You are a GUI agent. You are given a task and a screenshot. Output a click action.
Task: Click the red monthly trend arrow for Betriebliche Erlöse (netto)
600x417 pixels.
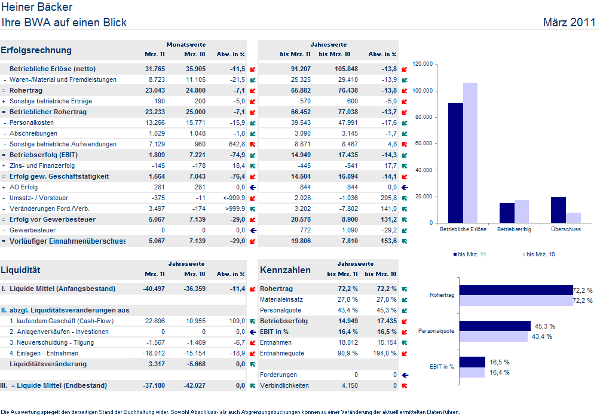[253, 69]
